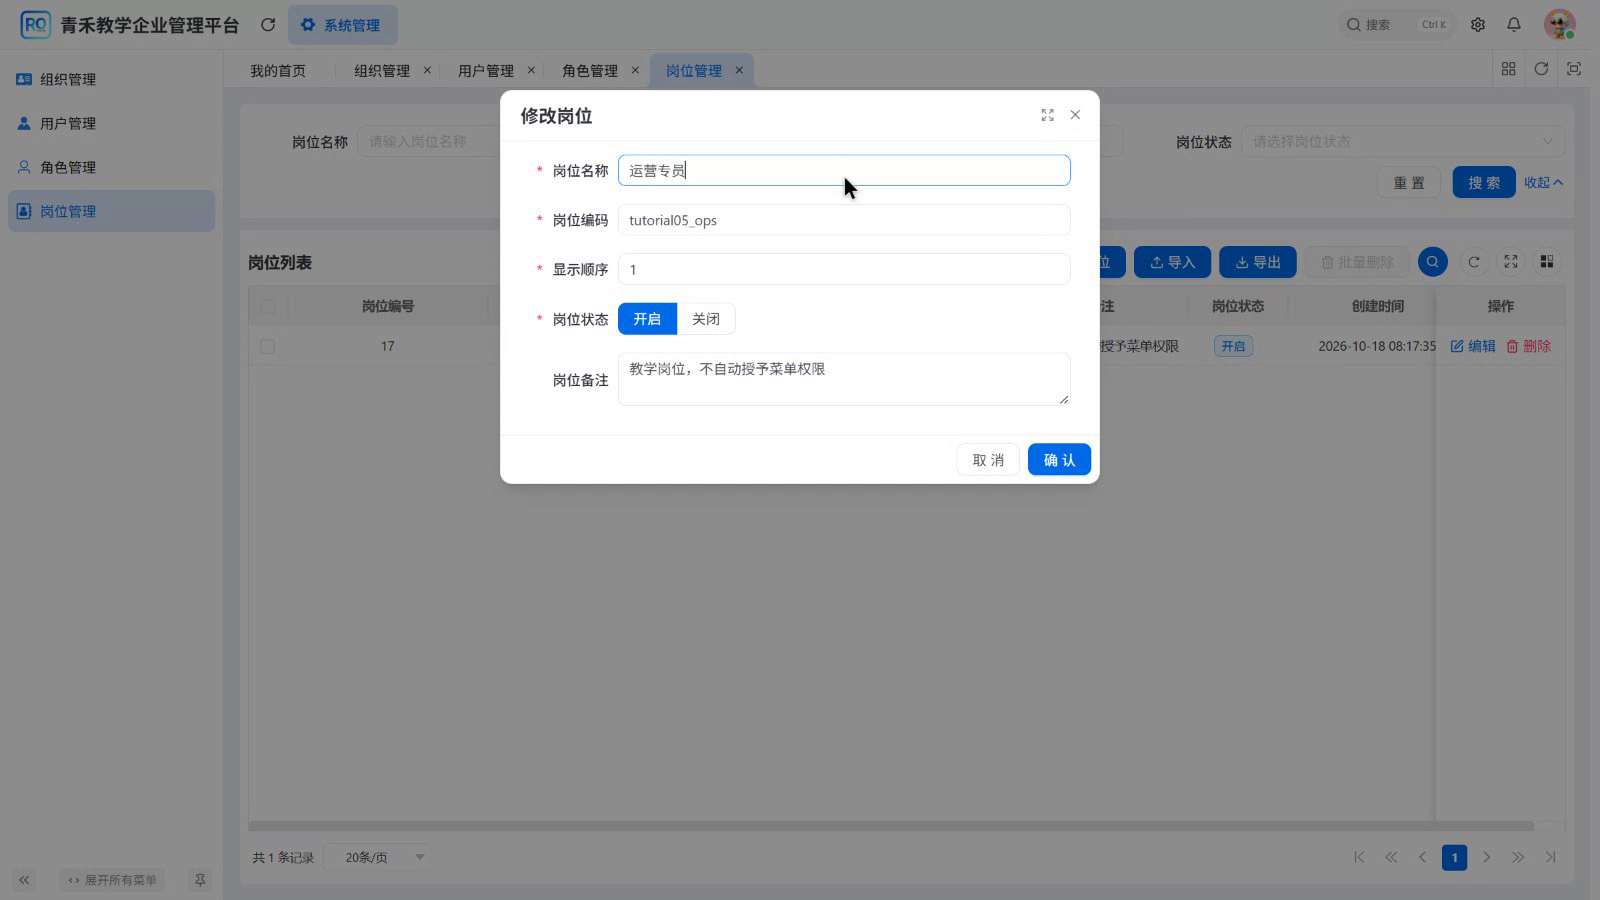Click into the 岗位备注 textarea
1600x900 pixels.
click(844, 379)
